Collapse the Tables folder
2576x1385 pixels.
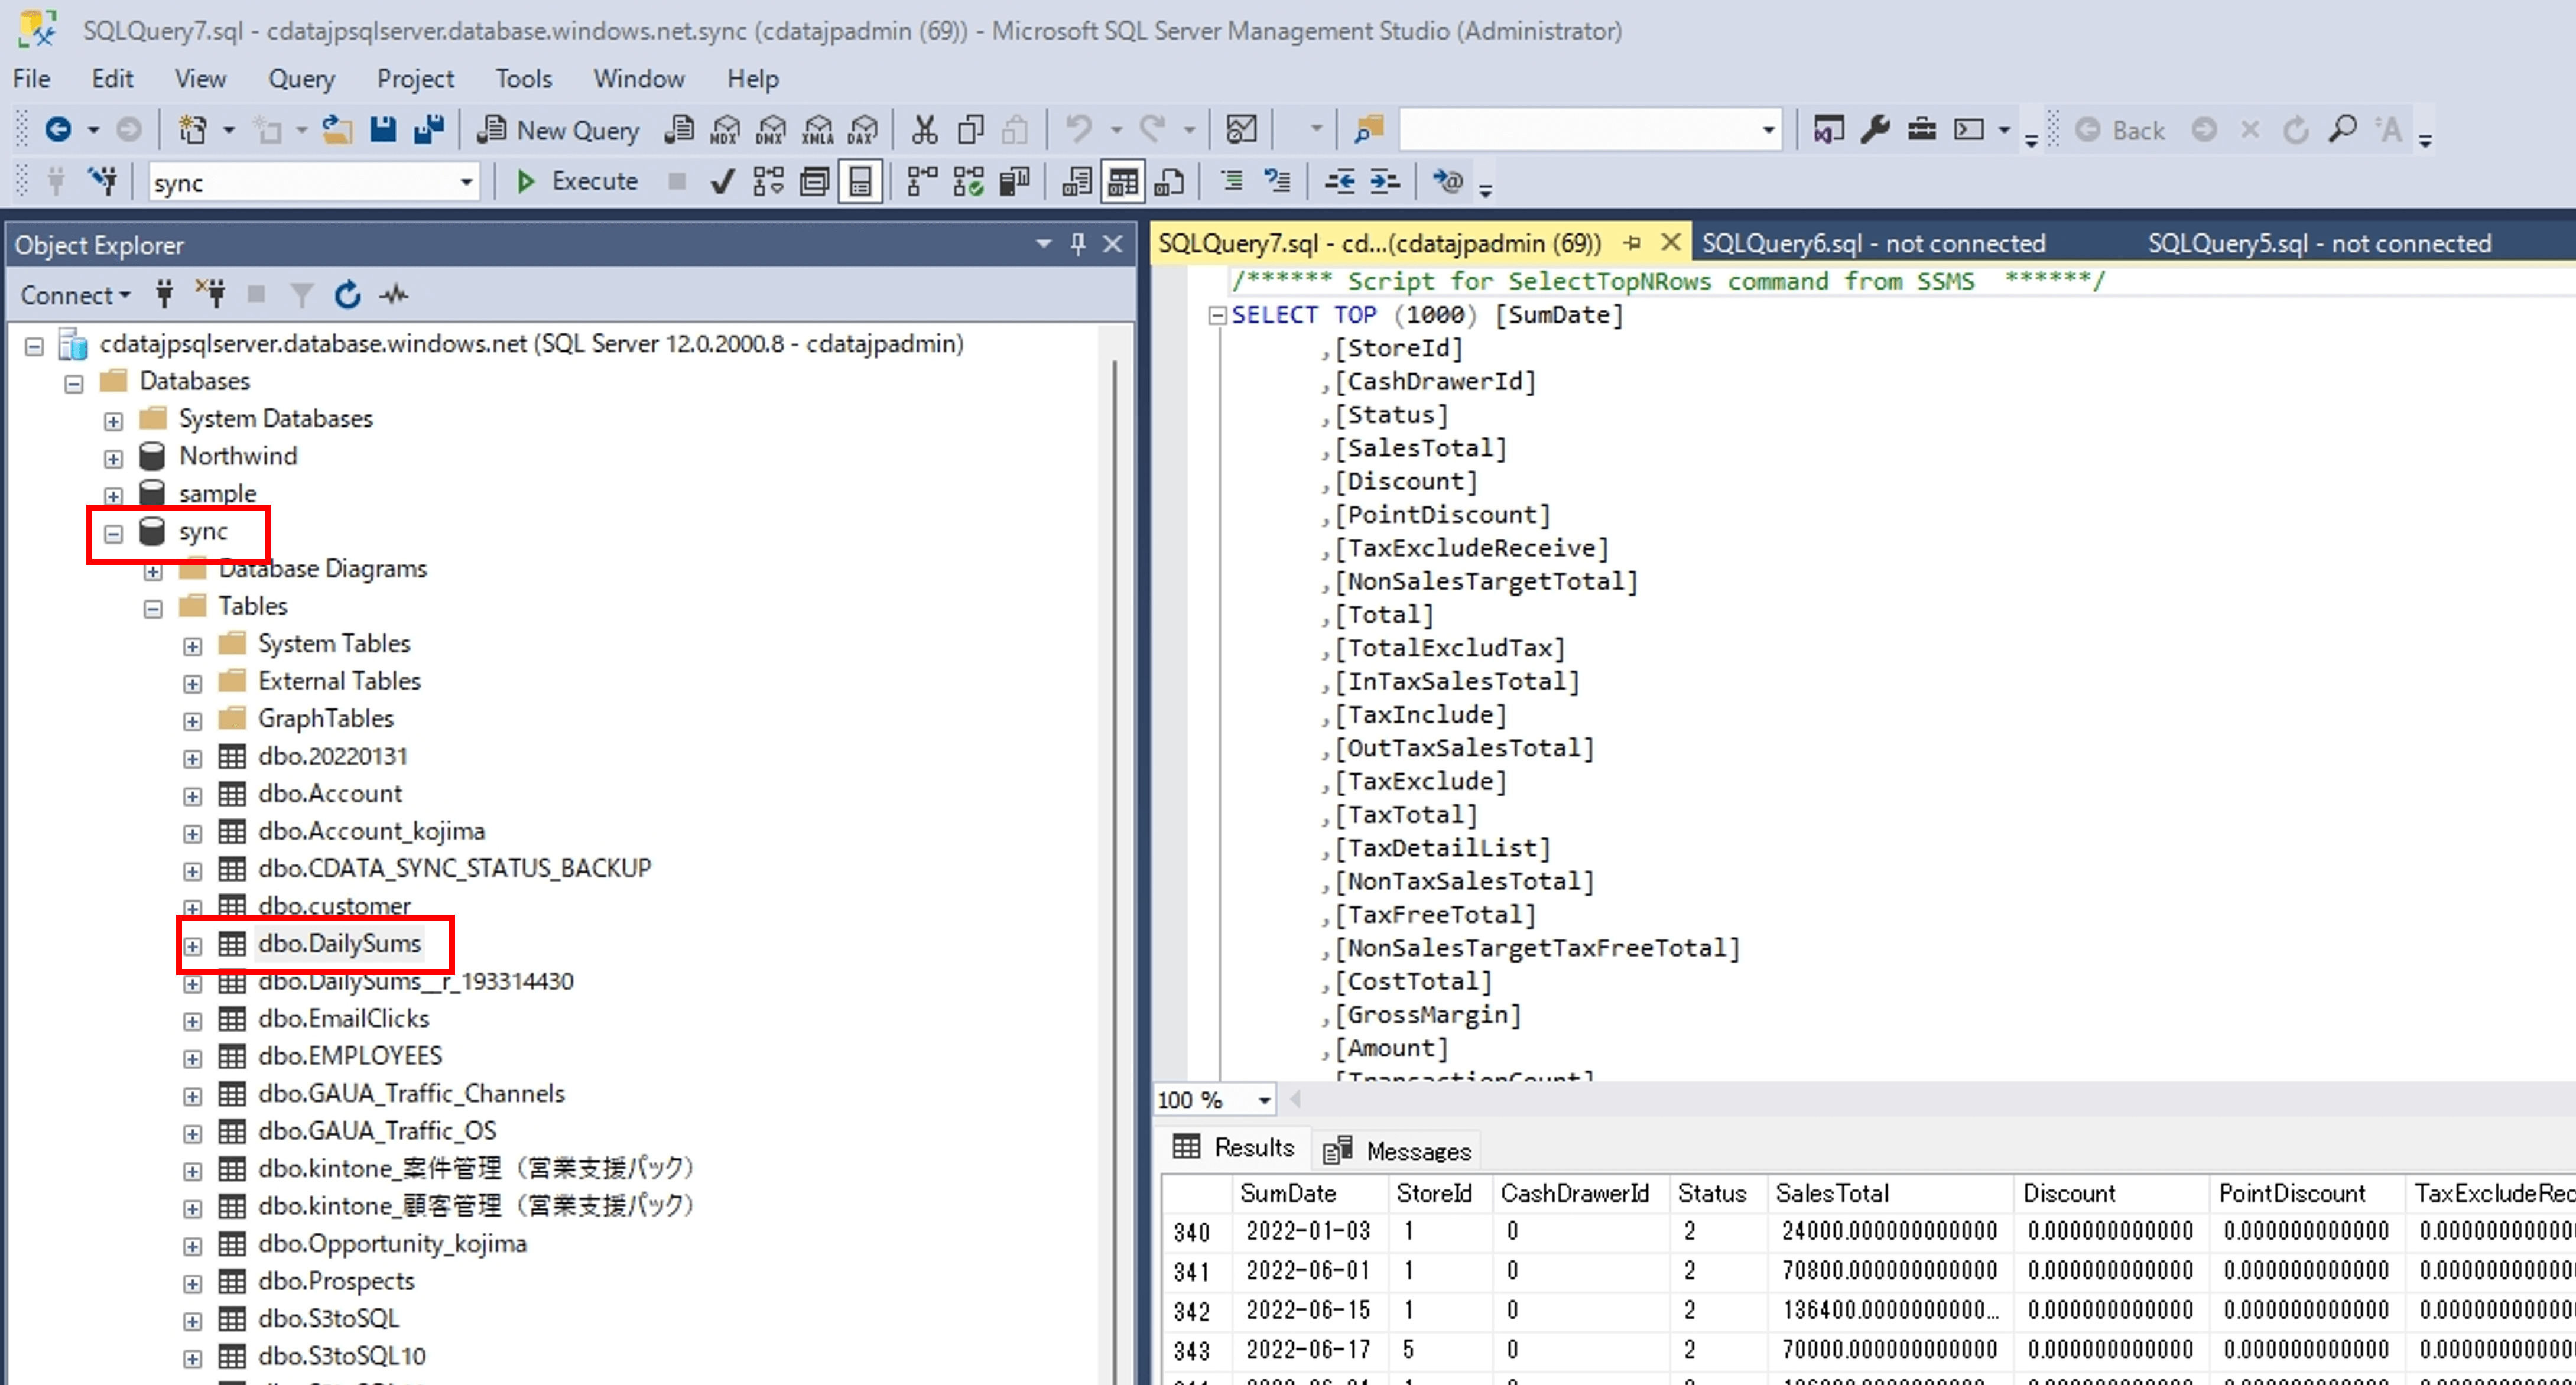[x=153, y=609]
